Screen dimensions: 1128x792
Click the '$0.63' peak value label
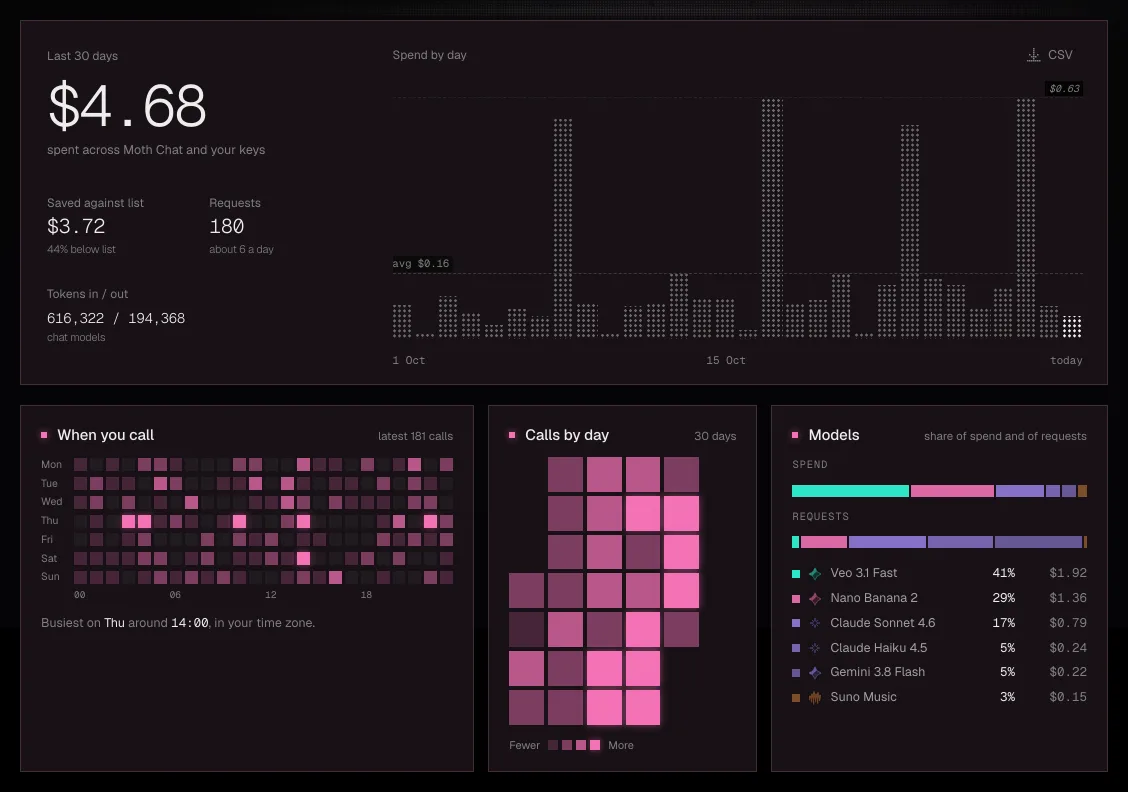pos(1064,88)
